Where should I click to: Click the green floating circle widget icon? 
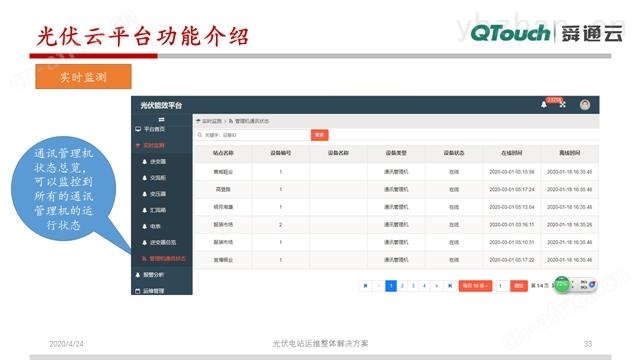(x=562, y=284)
